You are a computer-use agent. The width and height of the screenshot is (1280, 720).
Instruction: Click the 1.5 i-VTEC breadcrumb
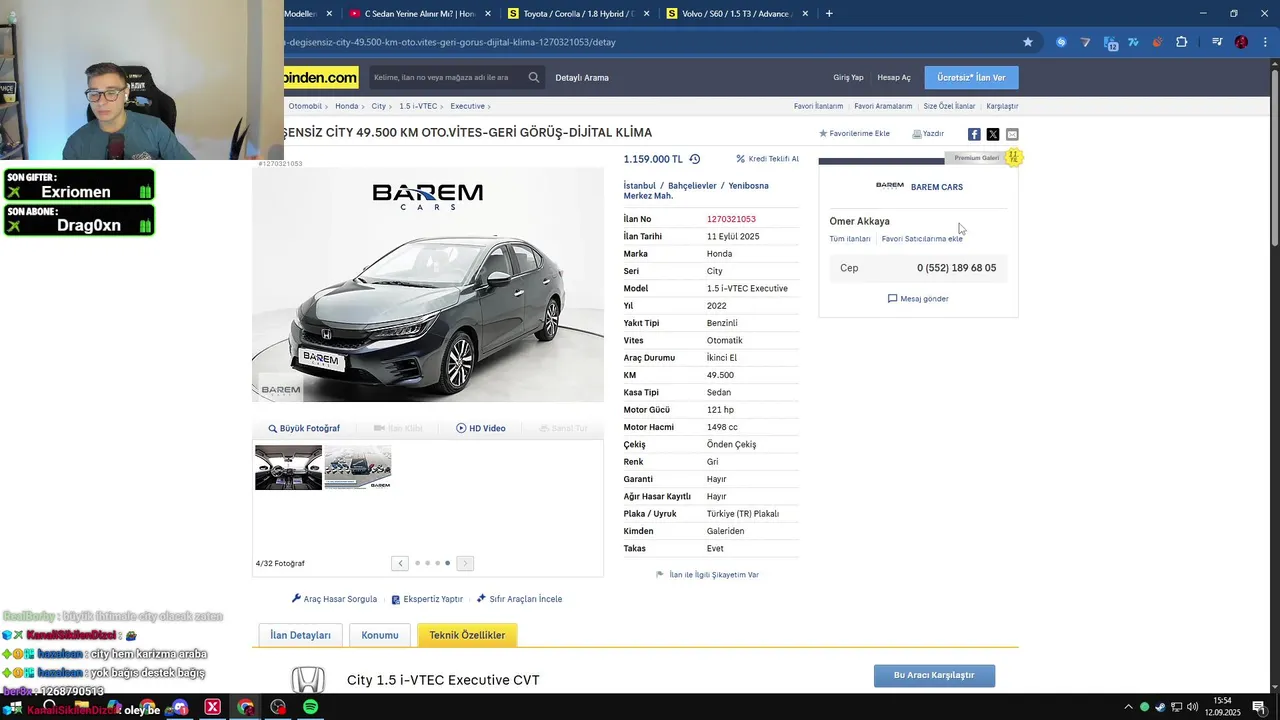point(418,106)
